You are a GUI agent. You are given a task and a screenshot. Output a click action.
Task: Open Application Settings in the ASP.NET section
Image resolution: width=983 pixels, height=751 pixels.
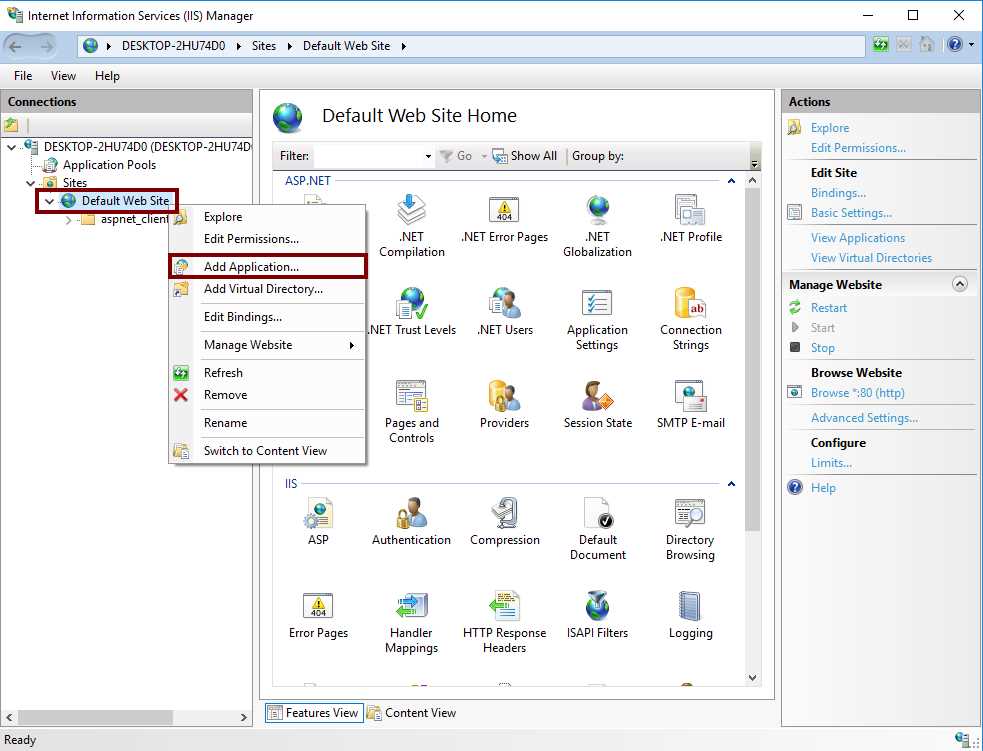click(597, 308)
